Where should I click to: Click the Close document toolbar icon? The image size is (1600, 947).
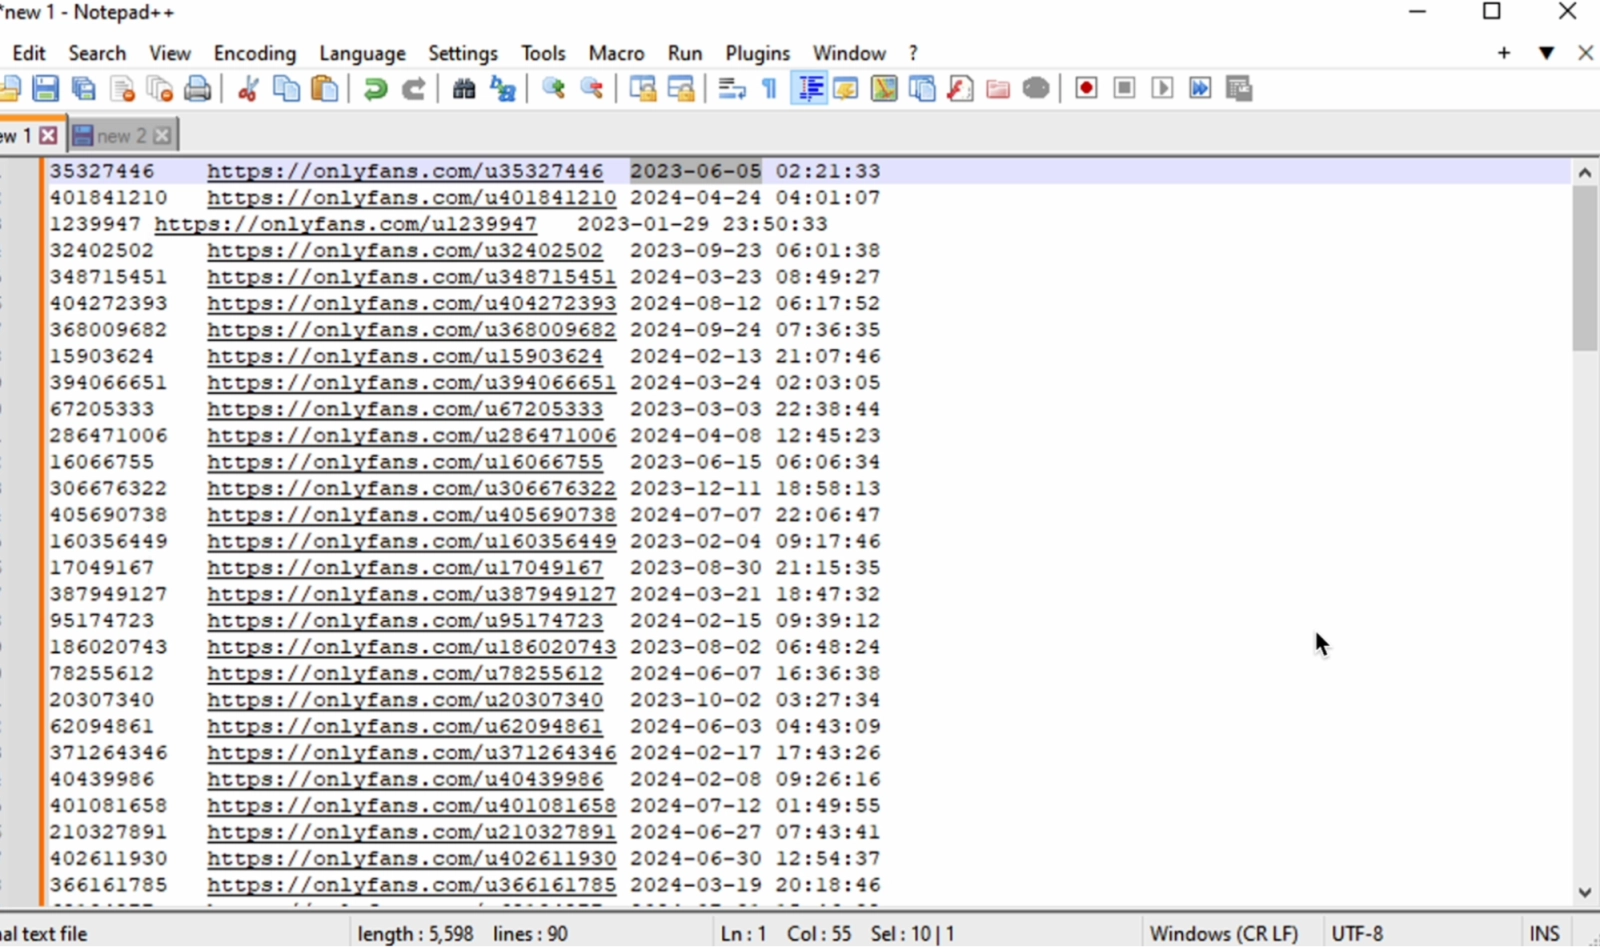coord(122,89)
